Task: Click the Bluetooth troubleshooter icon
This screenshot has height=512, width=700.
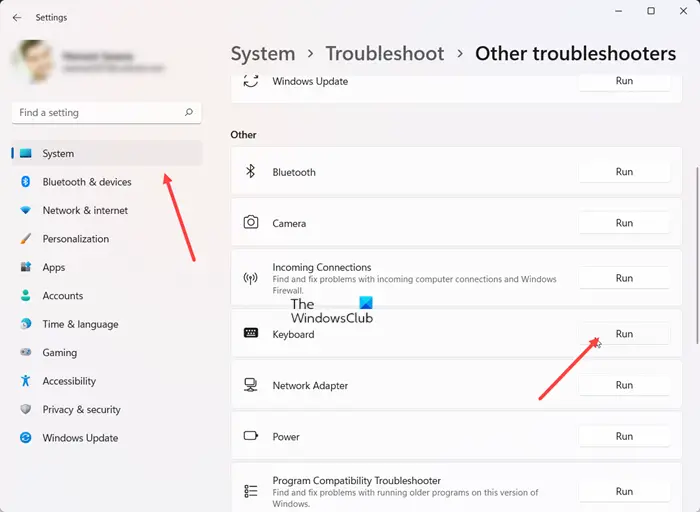Action: click(250, 171)
